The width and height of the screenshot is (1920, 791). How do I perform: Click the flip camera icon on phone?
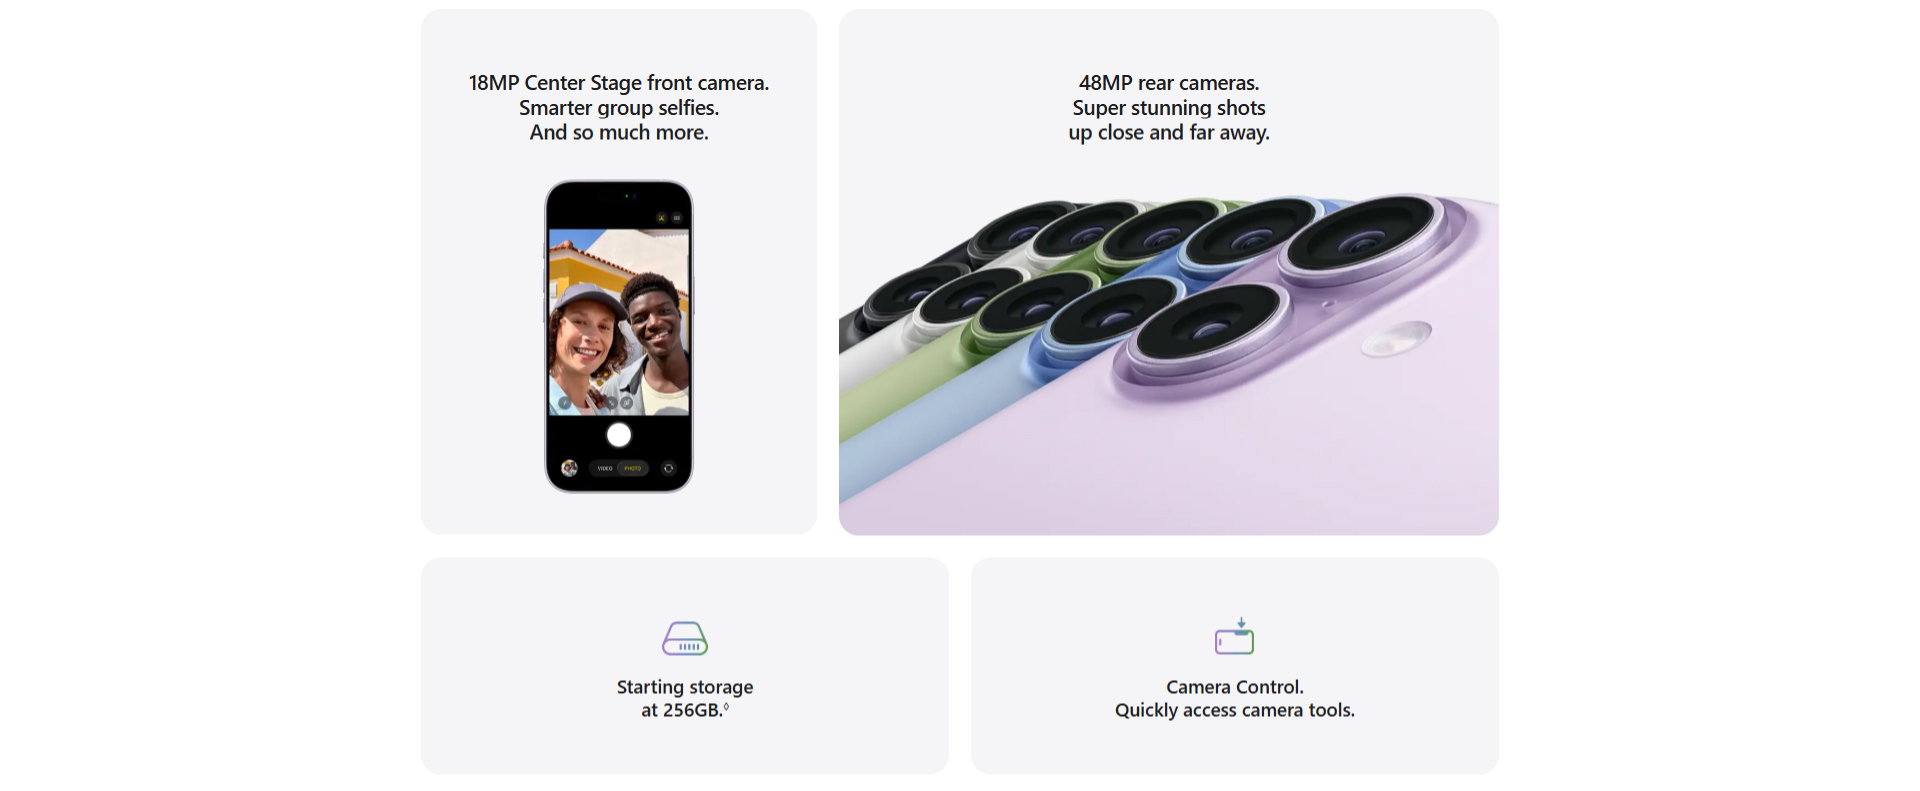pyautogui.click(x=669, y=468)
